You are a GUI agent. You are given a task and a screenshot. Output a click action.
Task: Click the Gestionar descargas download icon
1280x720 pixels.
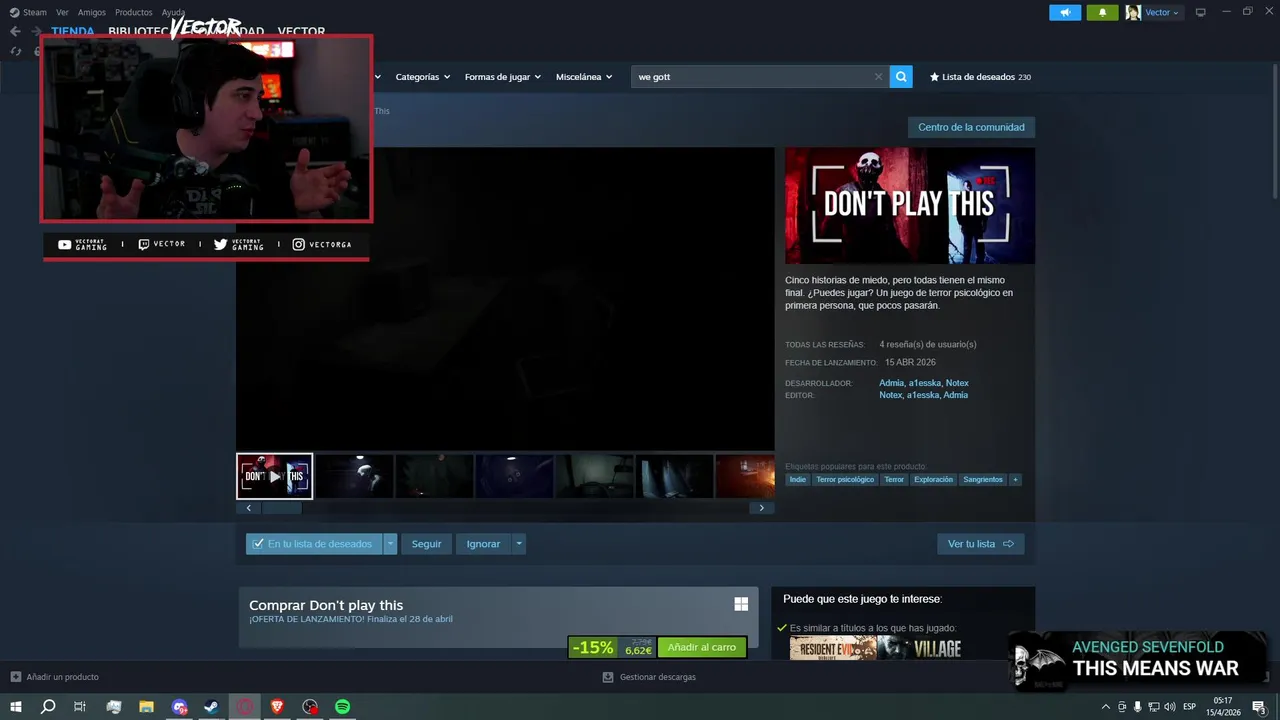(608, 677)
